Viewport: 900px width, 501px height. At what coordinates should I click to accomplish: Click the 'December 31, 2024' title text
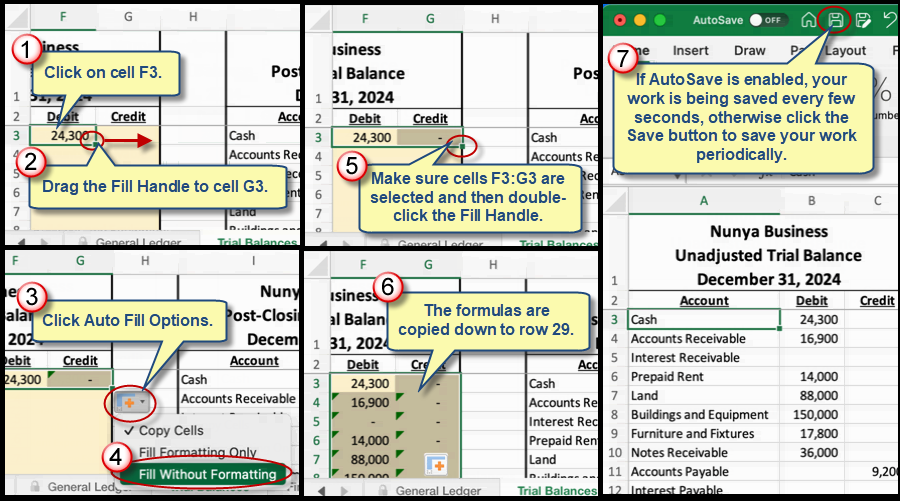pos(769,279)
